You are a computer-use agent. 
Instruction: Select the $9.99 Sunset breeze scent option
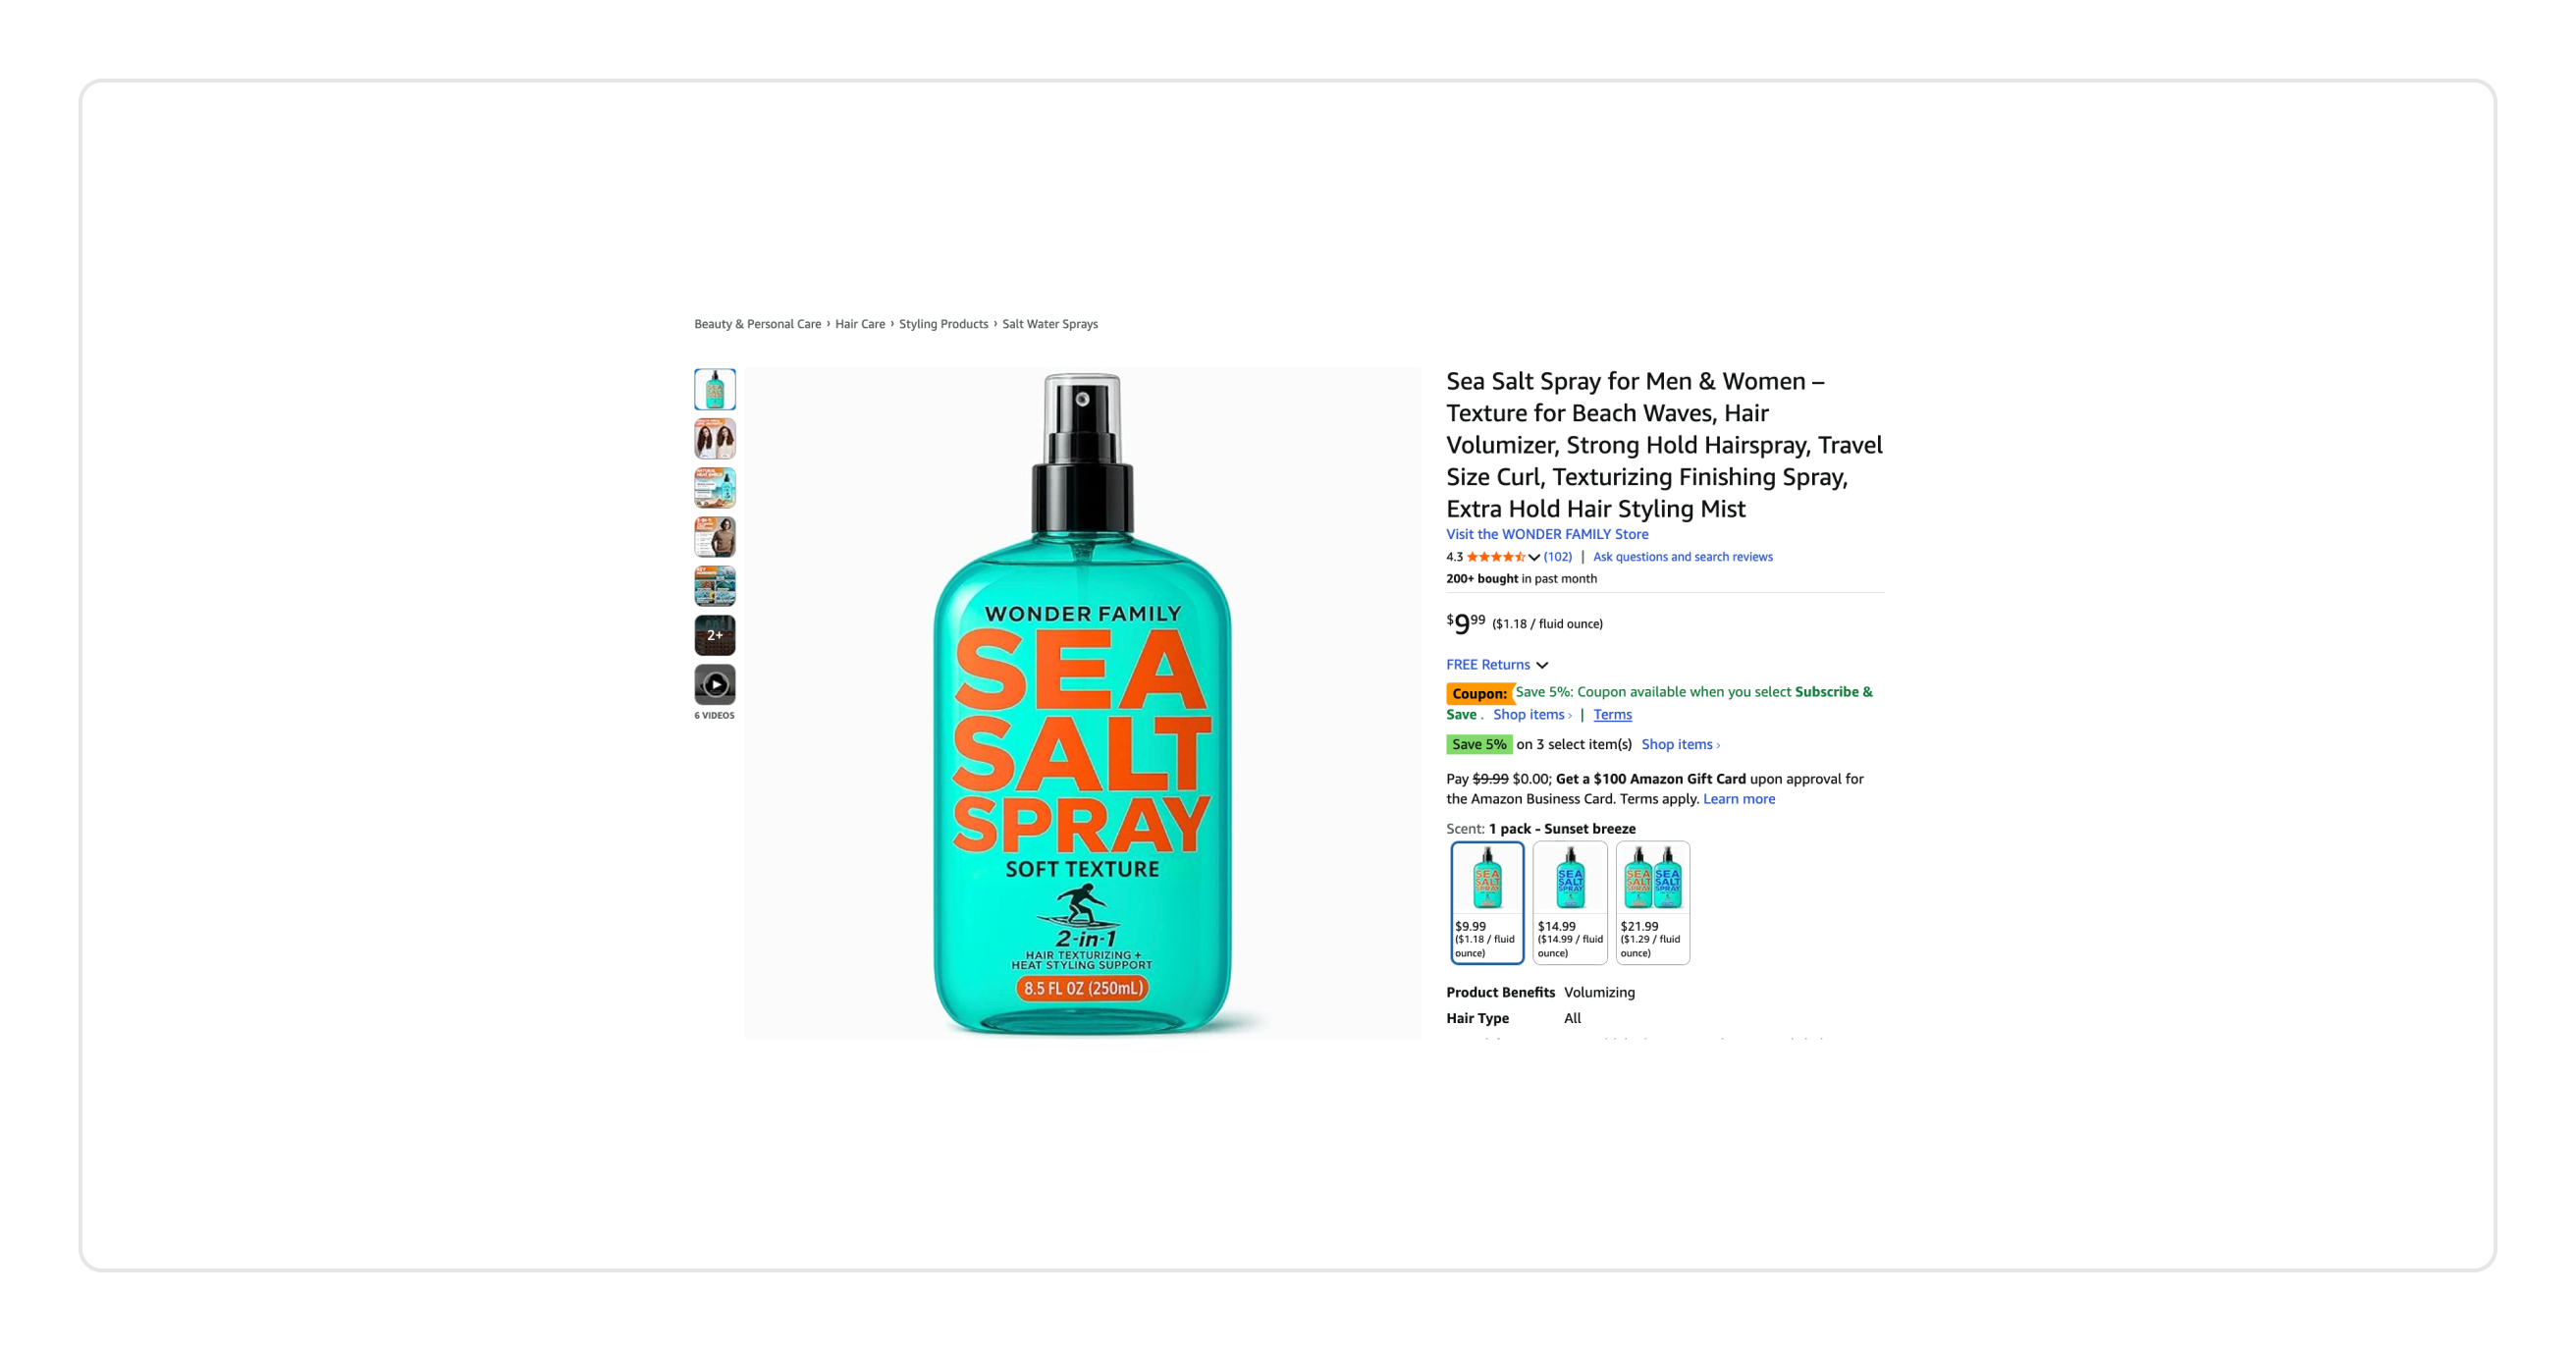point(1487,902)
